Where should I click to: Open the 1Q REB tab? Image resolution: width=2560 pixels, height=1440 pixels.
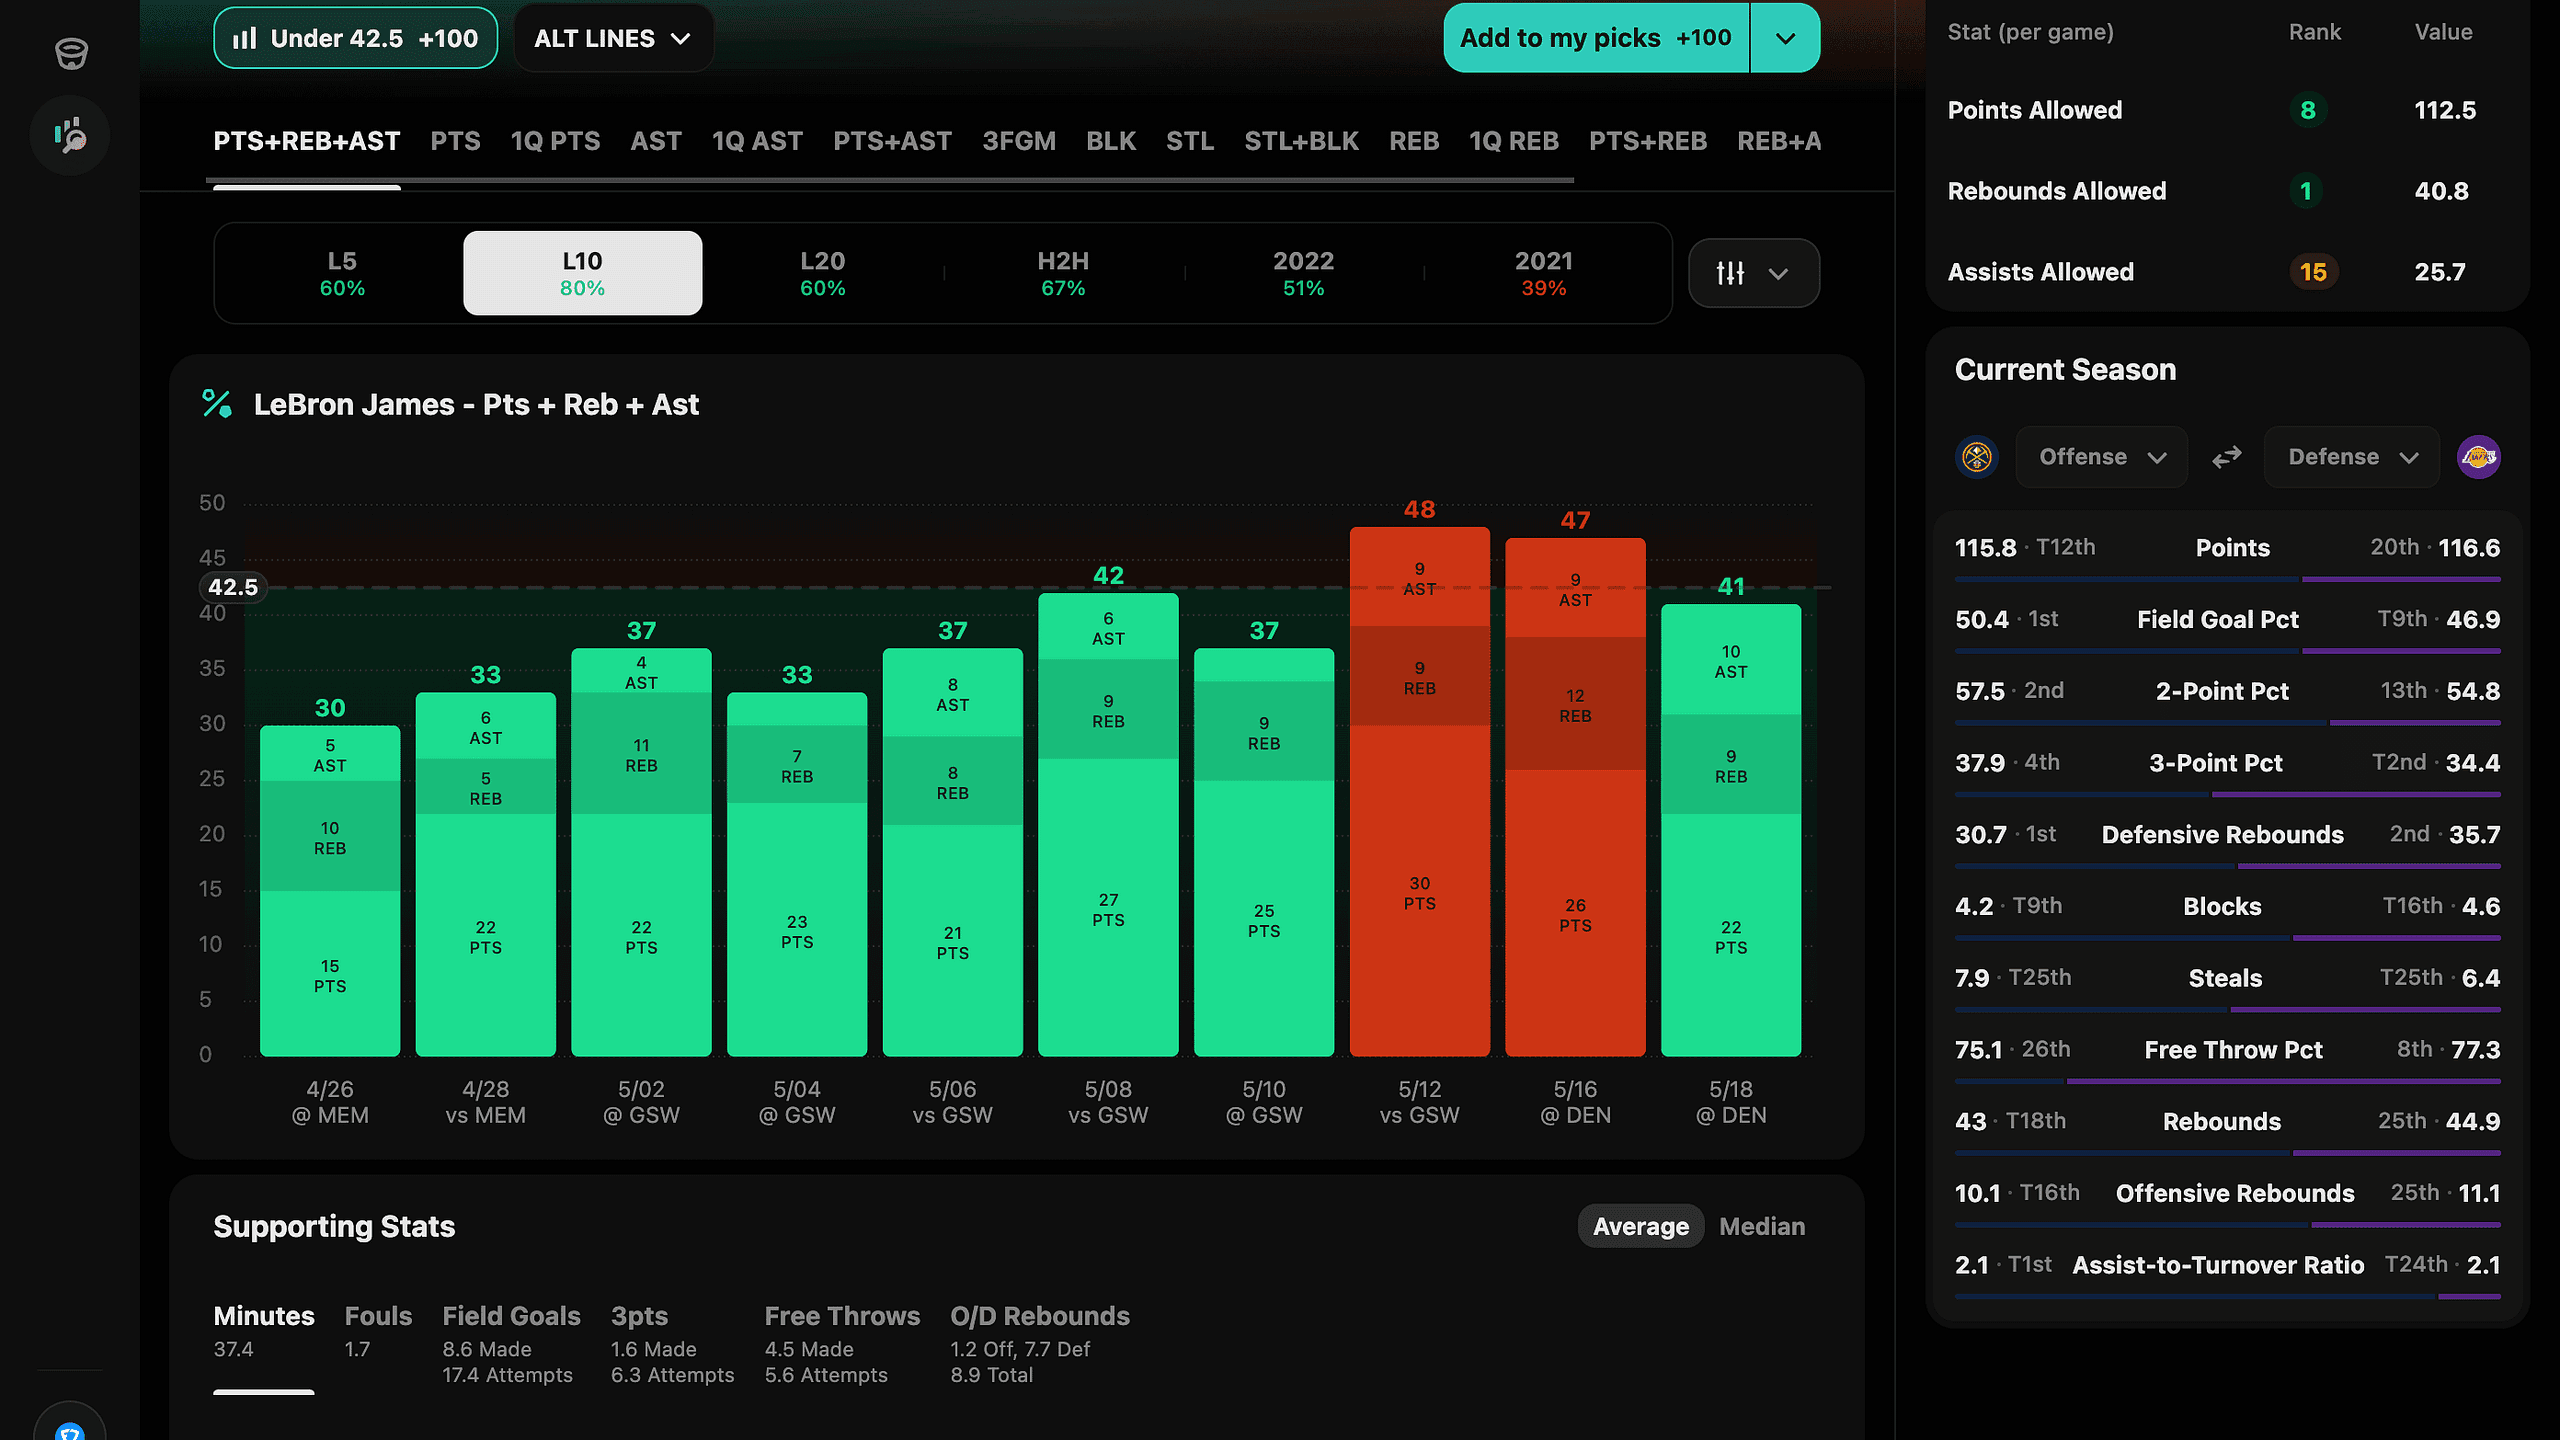1514,141
